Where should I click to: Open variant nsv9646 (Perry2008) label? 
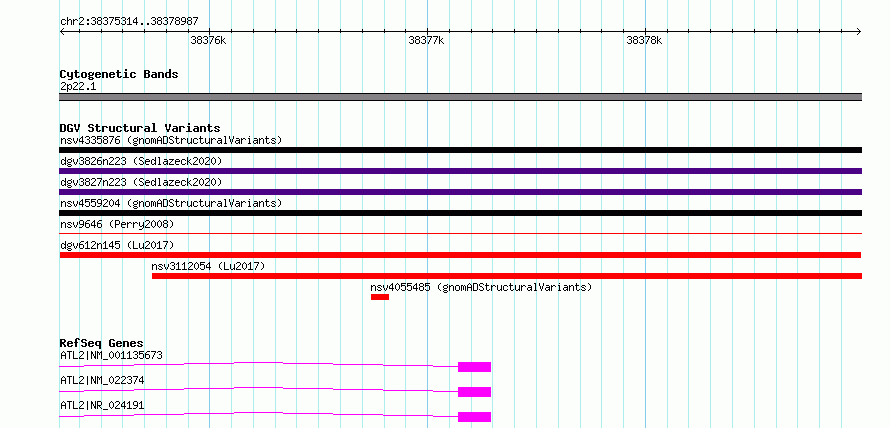pos(117,224)
